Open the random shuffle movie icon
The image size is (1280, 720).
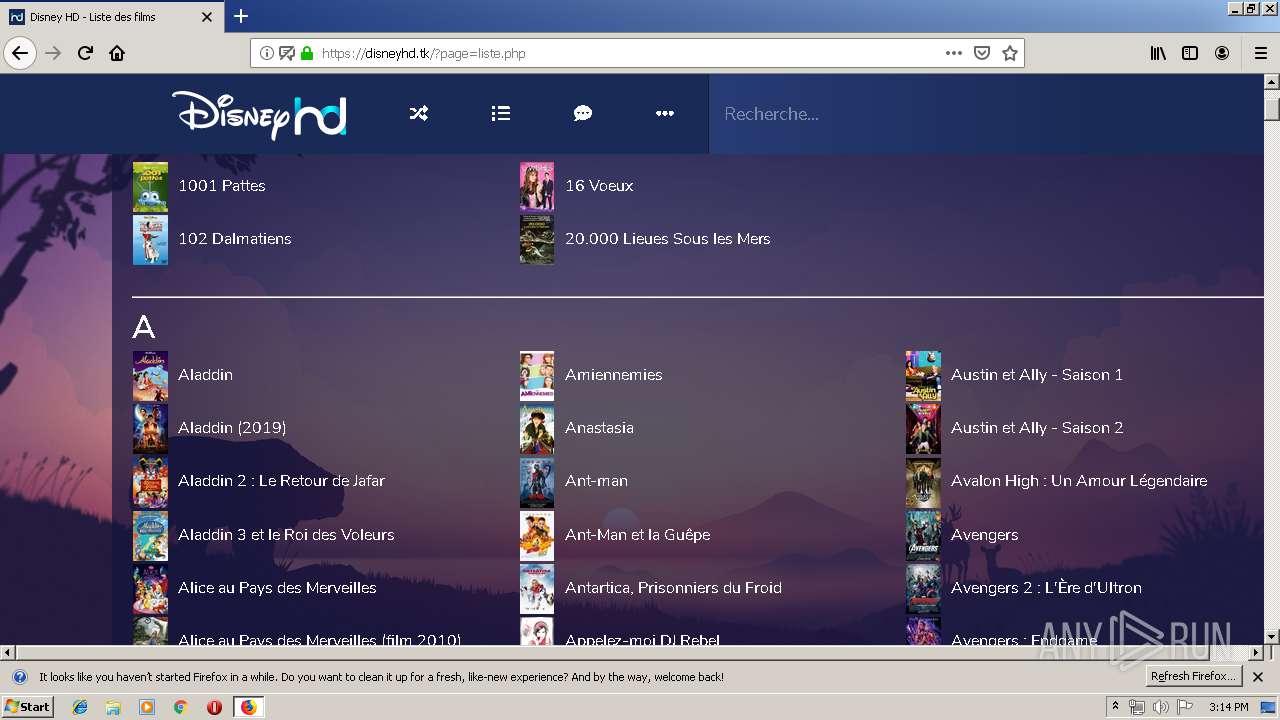click(419, 114)
